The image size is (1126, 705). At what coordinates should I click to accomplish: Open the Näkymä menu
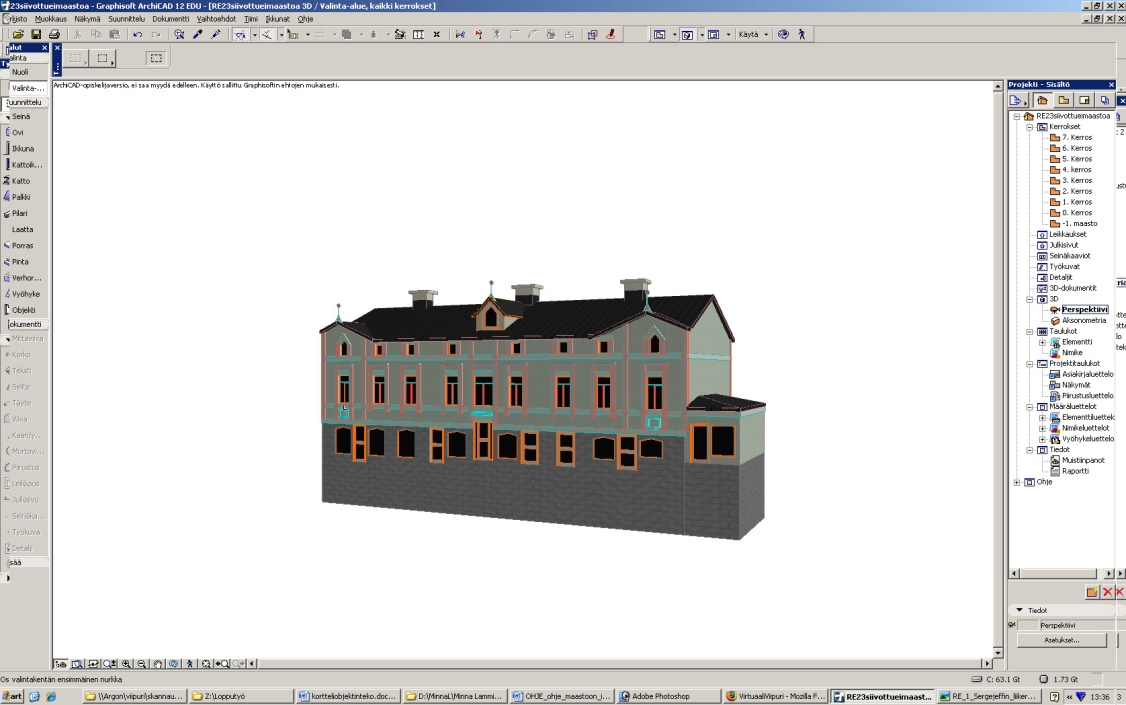[87, 19]
